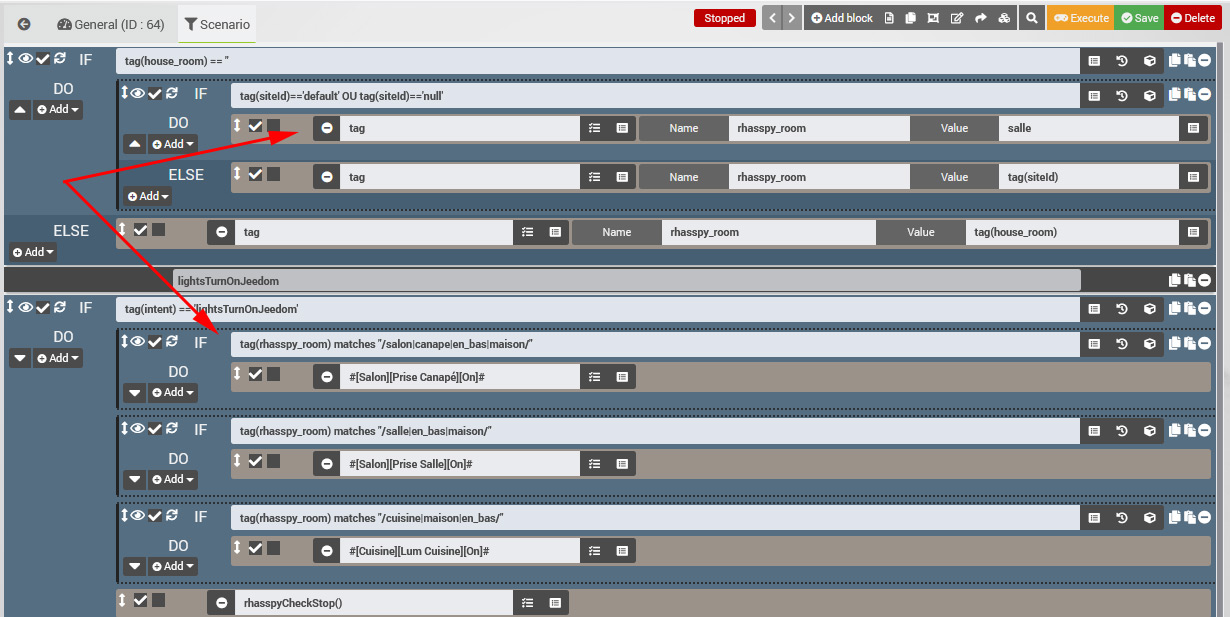Click the duplicate scenario icon in toolbar
Screen dimensions: 1230x617
(x=910, y=18)
